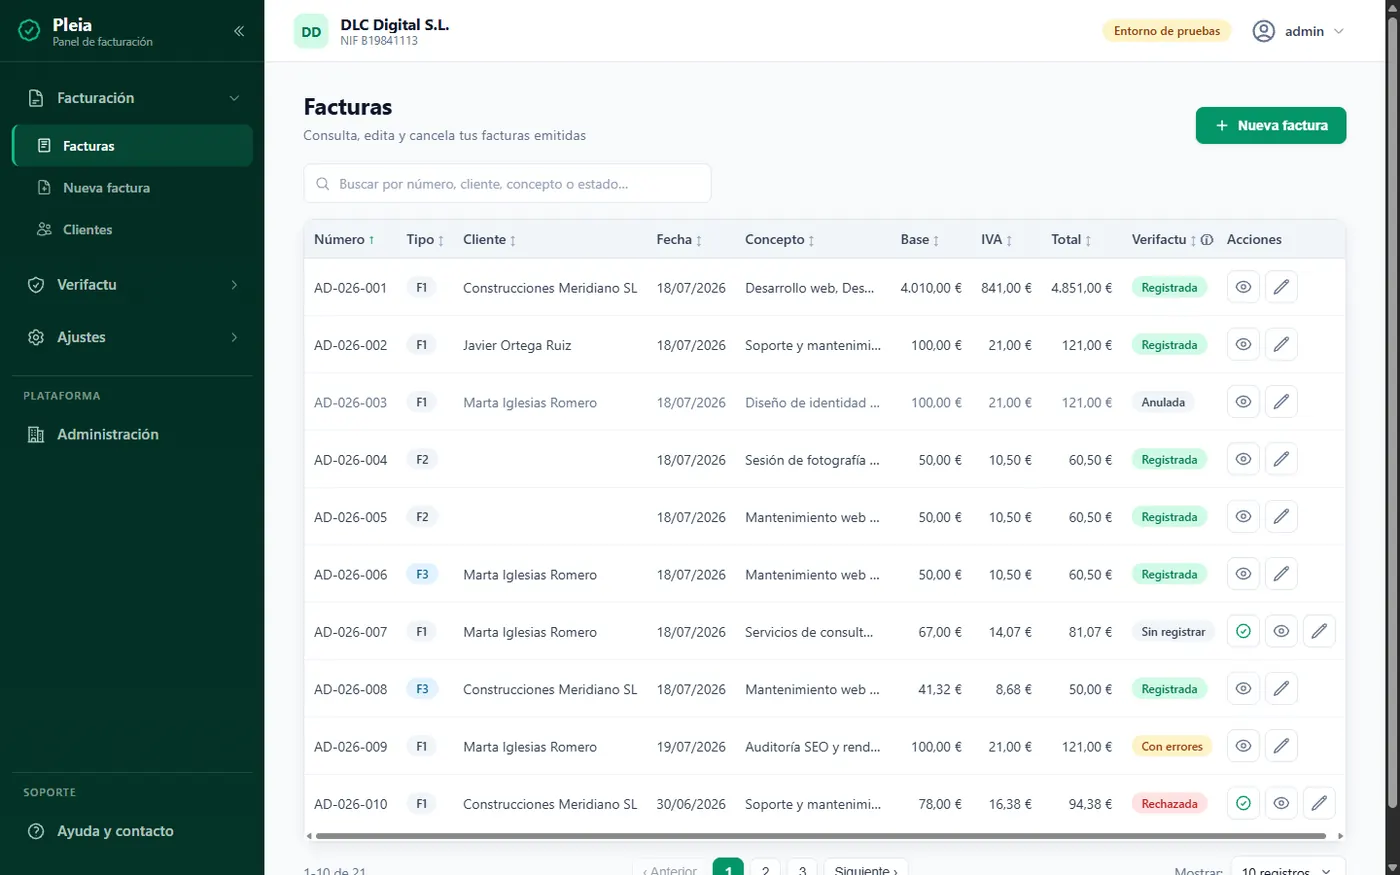This screenshot has height=875, width=1400.
Task: Open Clientes in the sidebar
Action: pyautogui.click(x=132, y=230)
